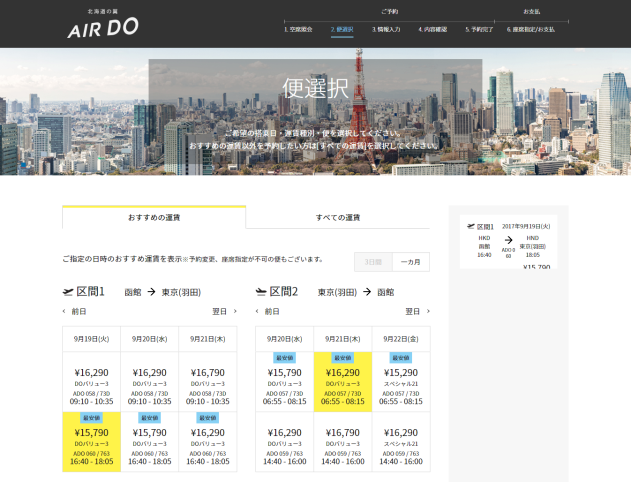This screenshot has height=482, width=631.
Task: Select the 3日間 view toggle
Action: (373, 262)
